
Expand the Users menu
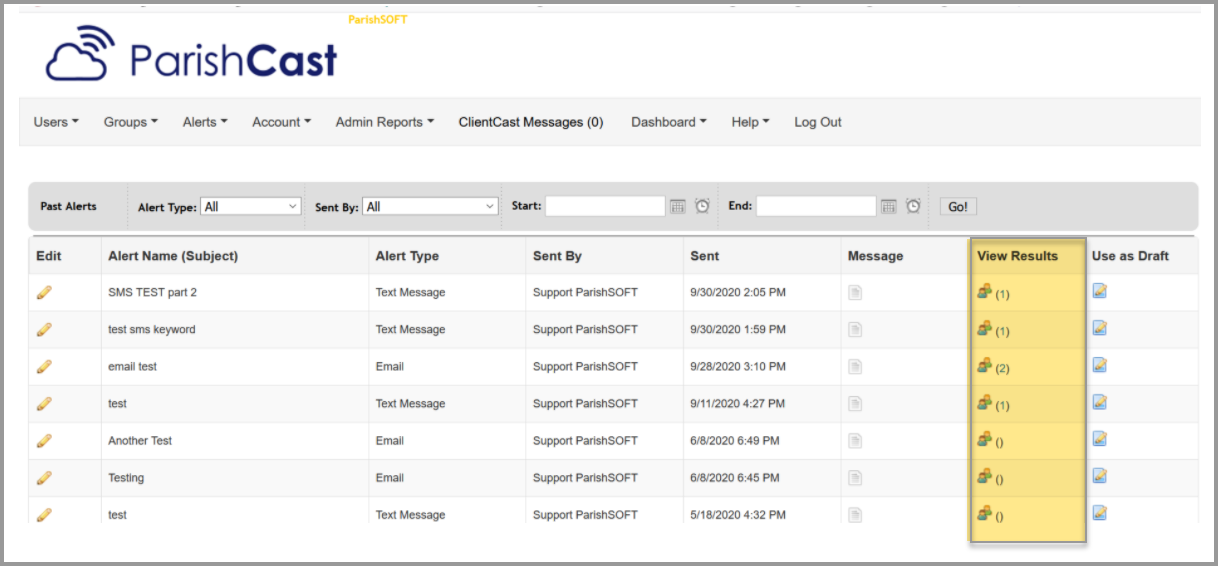(x=56, y=122)
